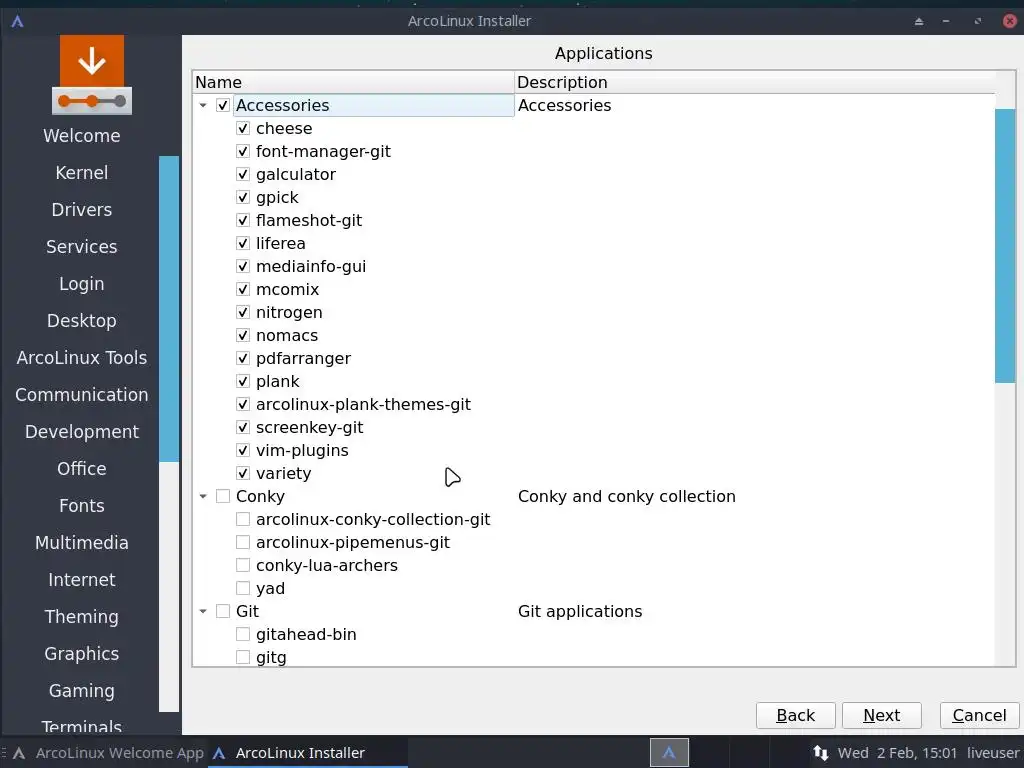Collapse the Git tree group

click(203, 611)
